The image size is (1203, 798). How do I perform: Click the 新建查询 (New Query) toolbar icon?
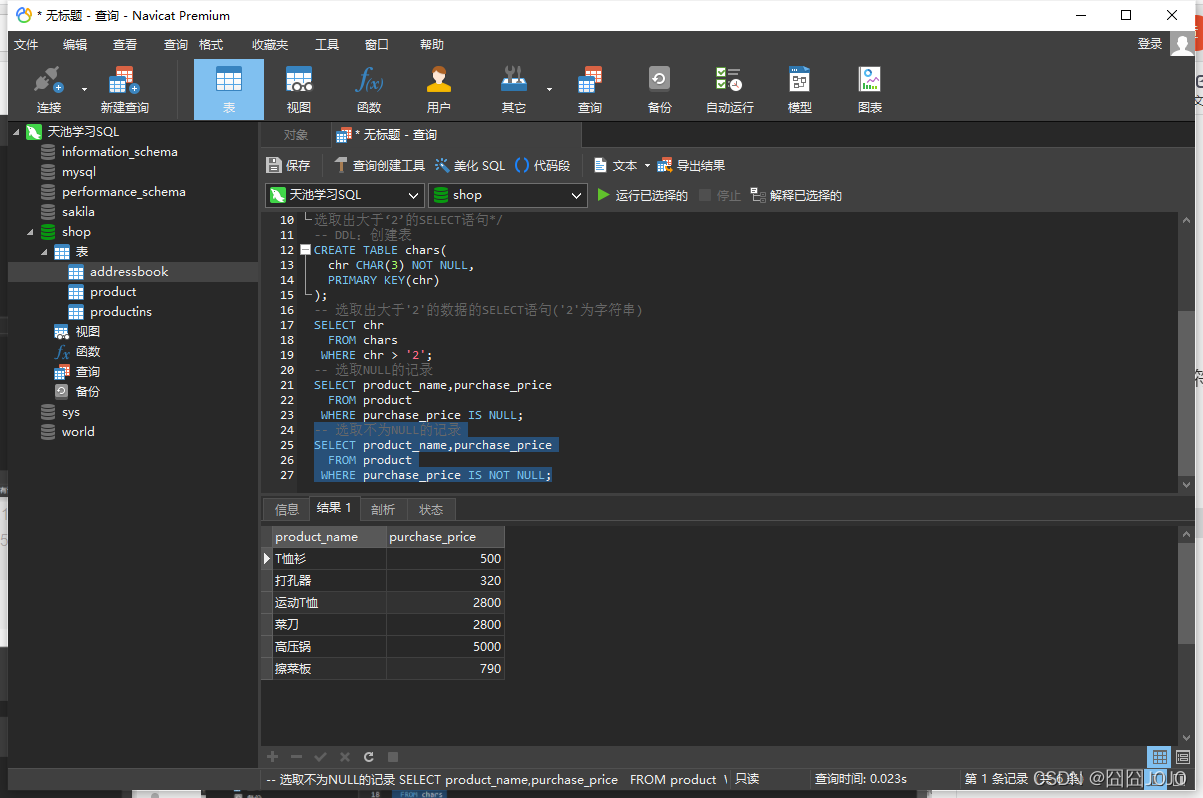(124, 90)
